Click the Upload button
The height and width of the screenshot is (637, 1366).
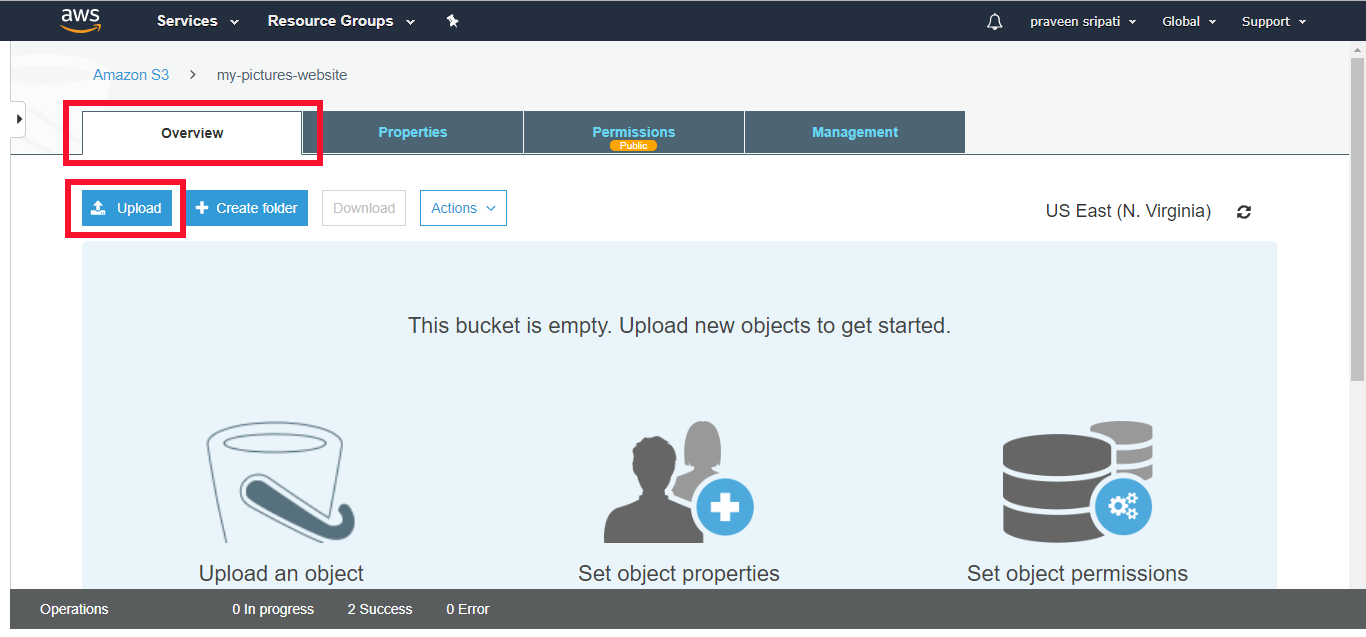(126, 207)
